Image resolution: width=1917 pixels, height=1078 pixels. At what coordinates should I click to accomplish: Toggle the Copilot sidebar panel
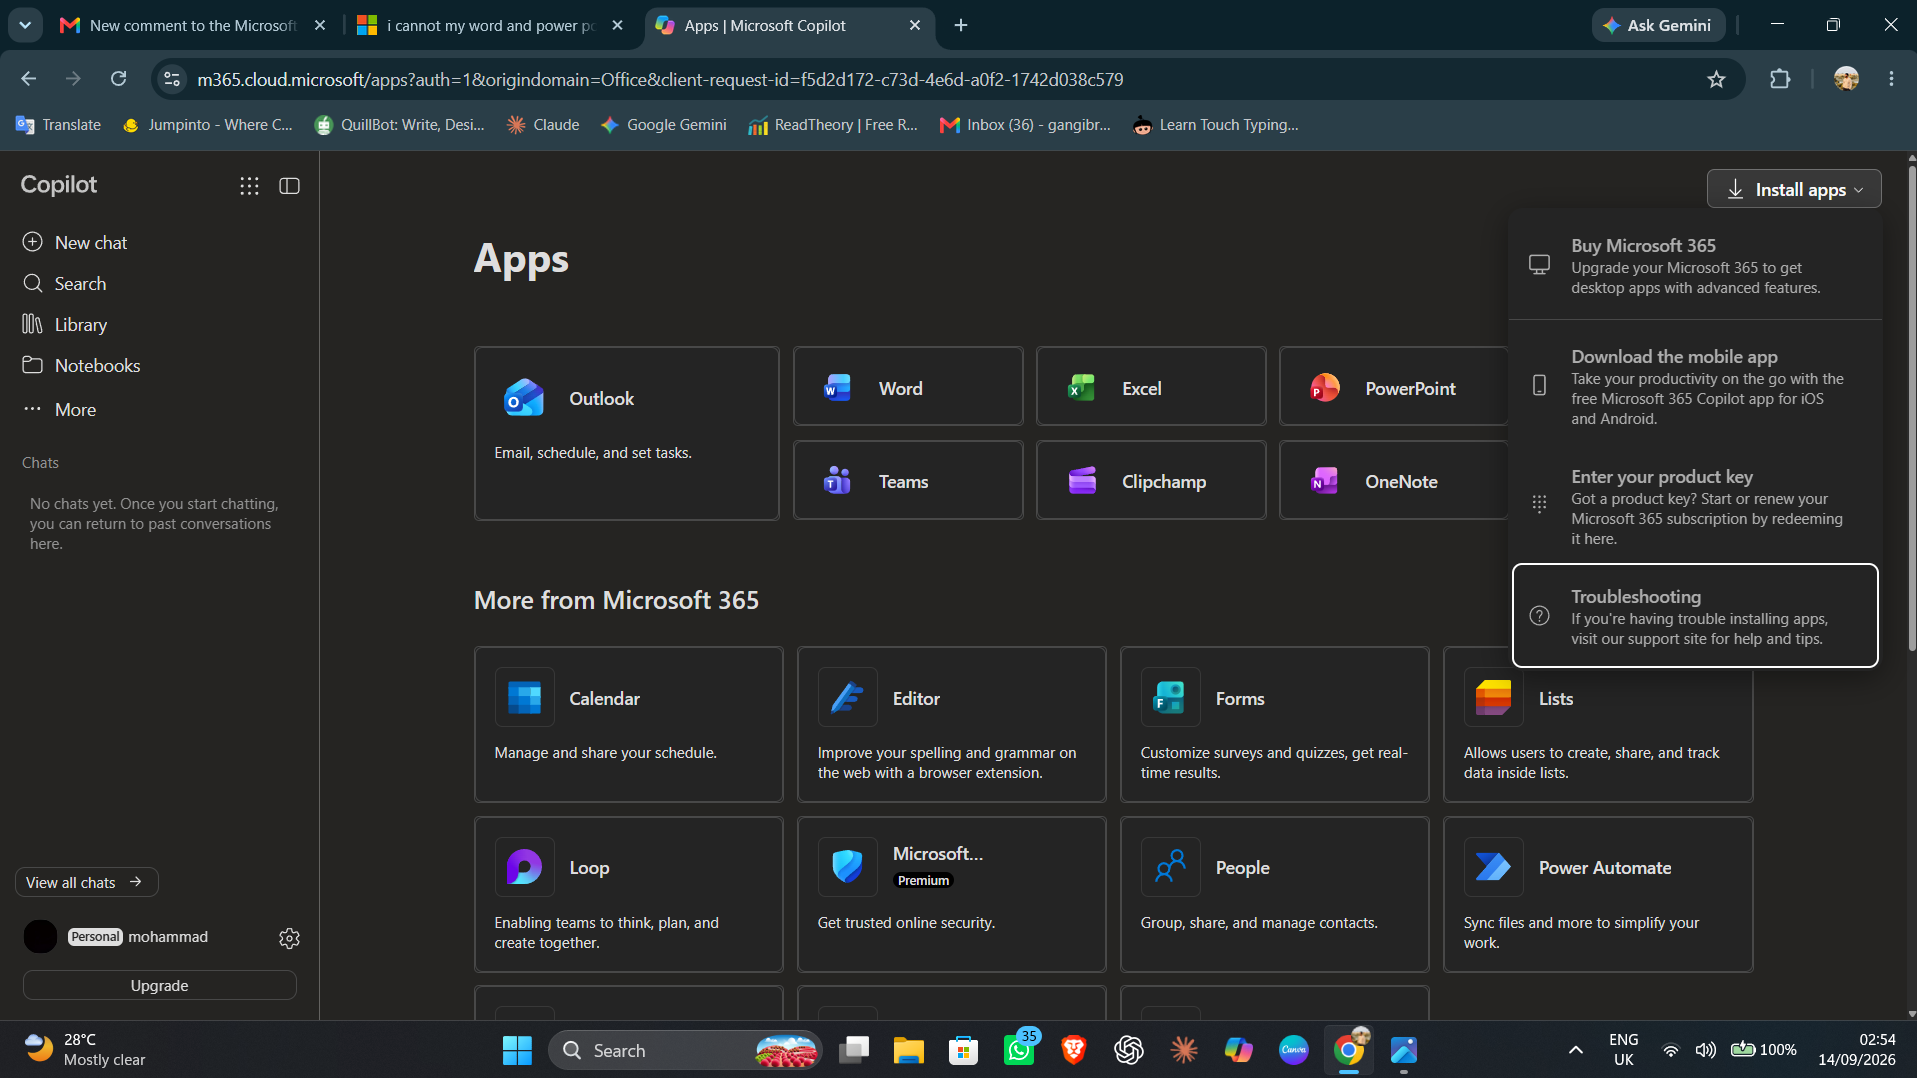[289, 186]
